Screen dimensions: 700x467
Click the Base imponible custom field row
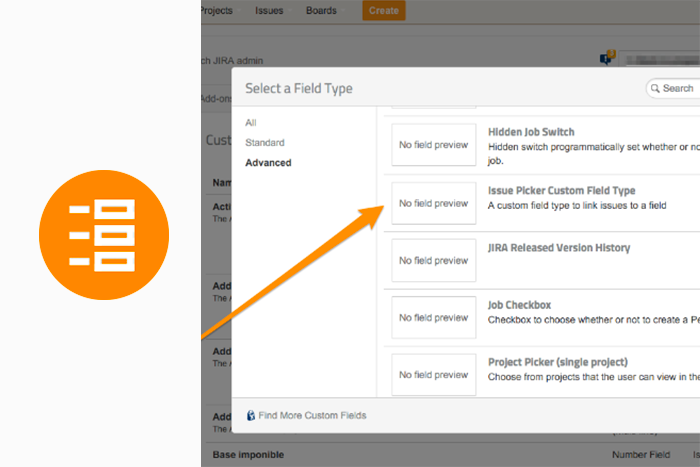(x=453, y=455)
